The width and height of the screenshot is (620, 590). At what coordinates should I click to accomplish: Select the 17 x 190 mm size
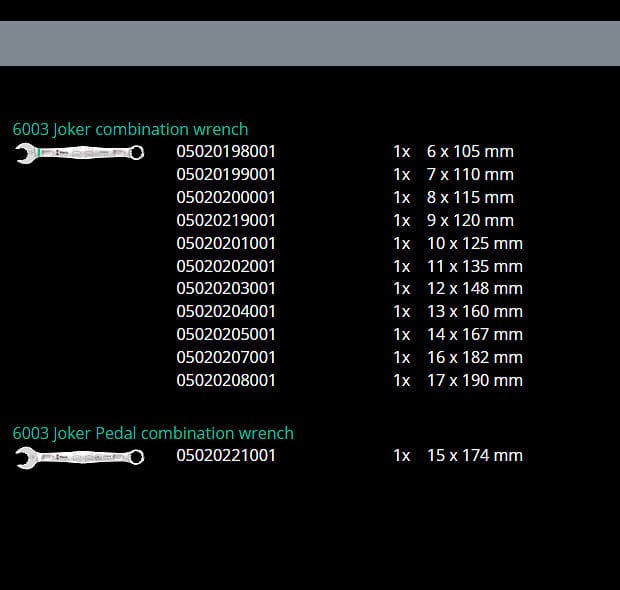coord(474,380)
